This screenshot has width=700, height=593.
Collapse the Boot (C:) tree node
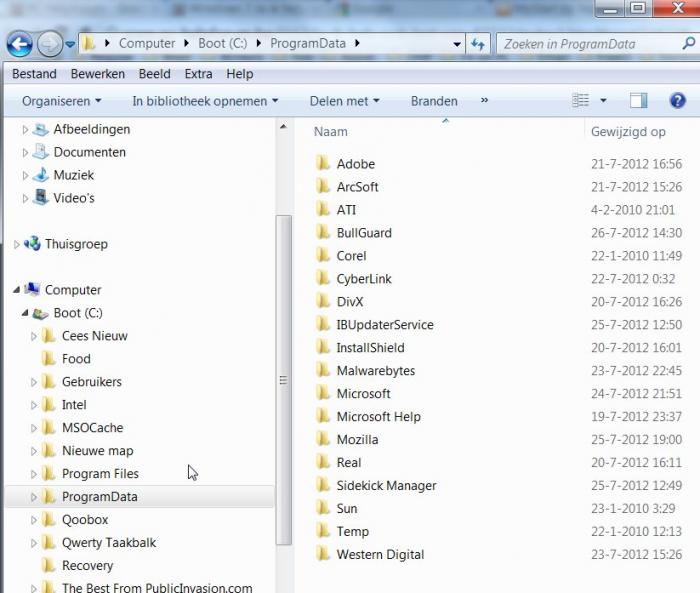25,313
